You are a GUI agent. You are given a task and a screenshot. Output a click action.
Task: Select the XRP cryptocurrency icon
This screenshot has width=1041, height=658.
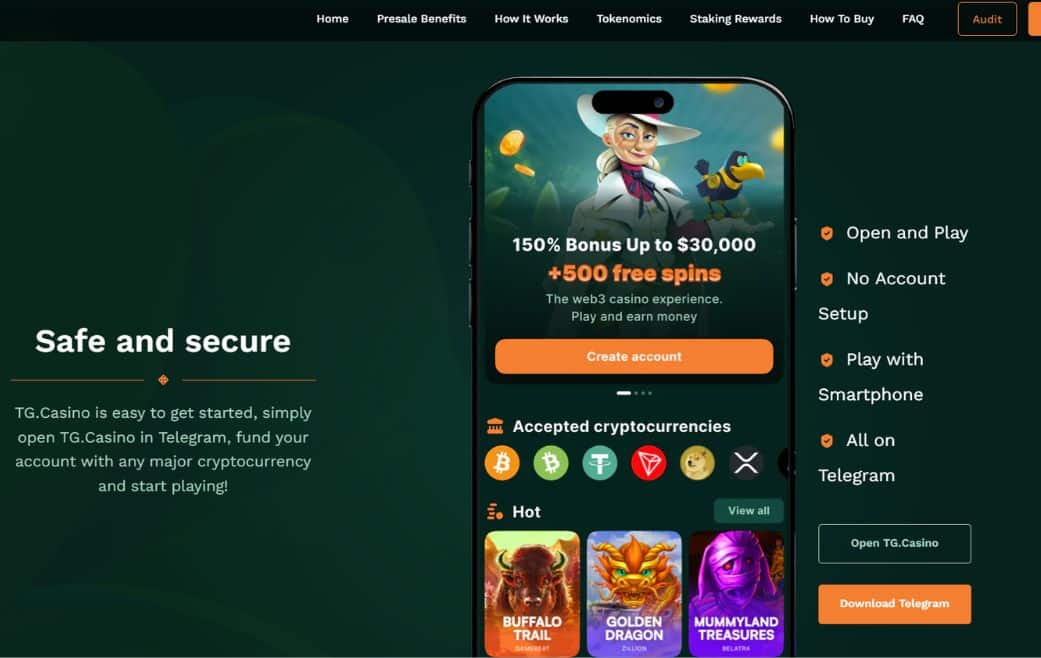746,462
